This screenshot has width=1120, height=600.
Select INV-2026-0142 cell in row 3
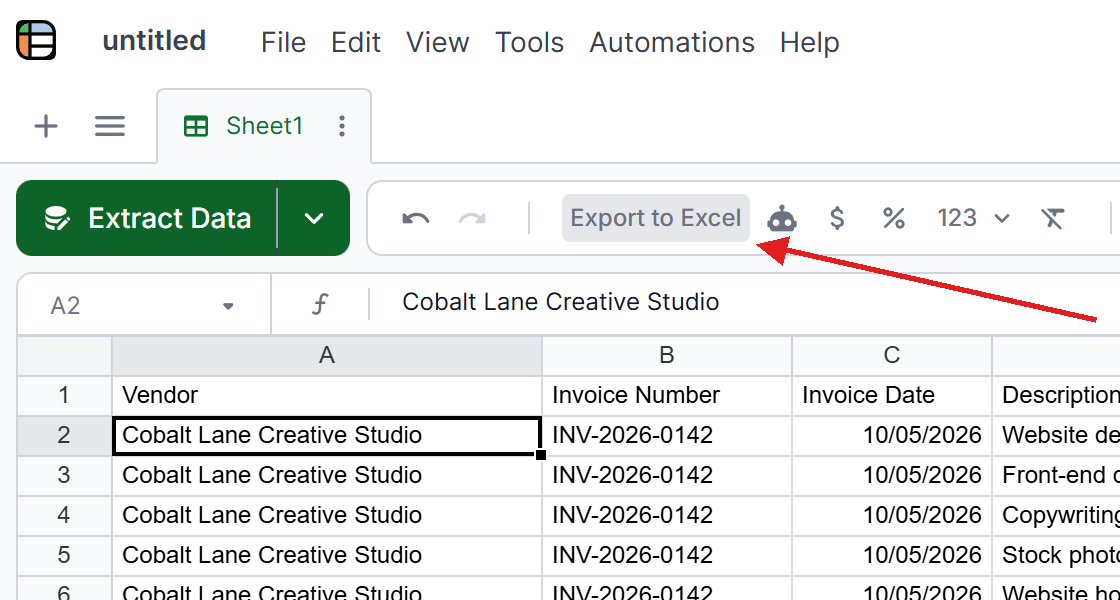pos(667,475)
